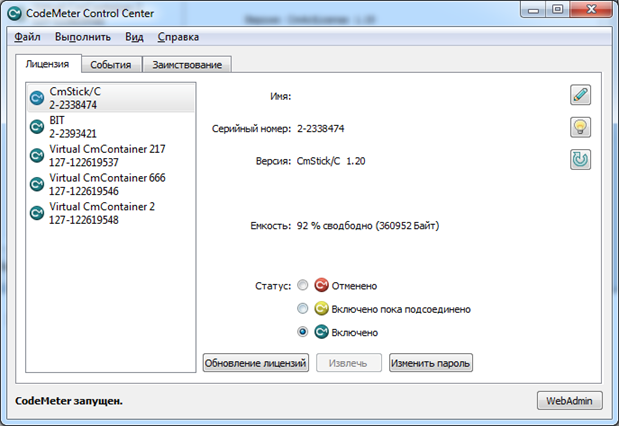Click the red Отменено status icon

(321, 285)
